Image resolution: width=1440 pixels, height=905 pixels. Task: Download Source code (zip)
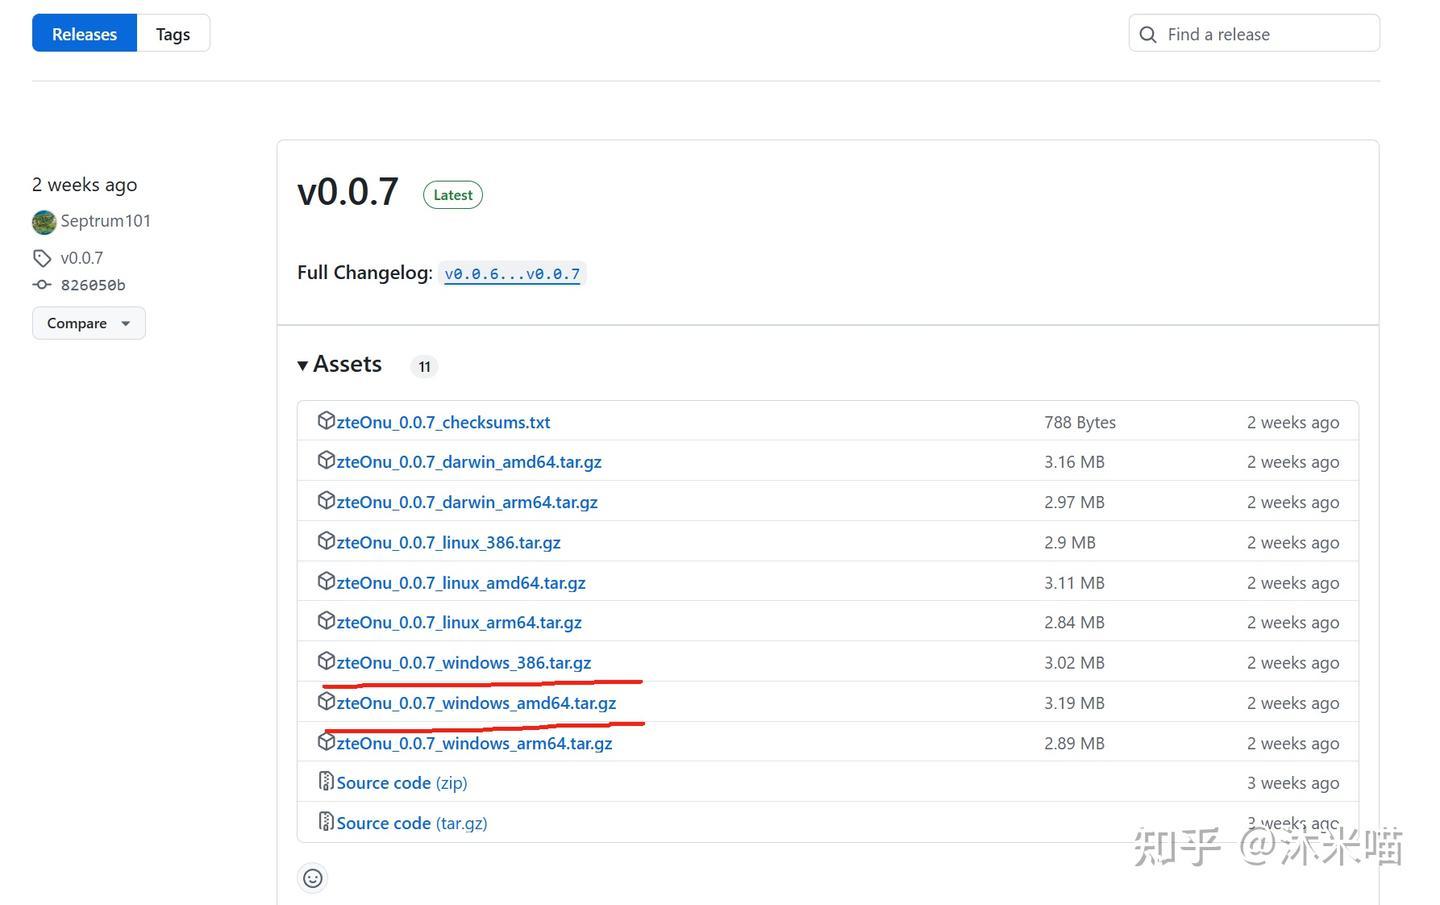pyautogui.click(x=402, y=783)
